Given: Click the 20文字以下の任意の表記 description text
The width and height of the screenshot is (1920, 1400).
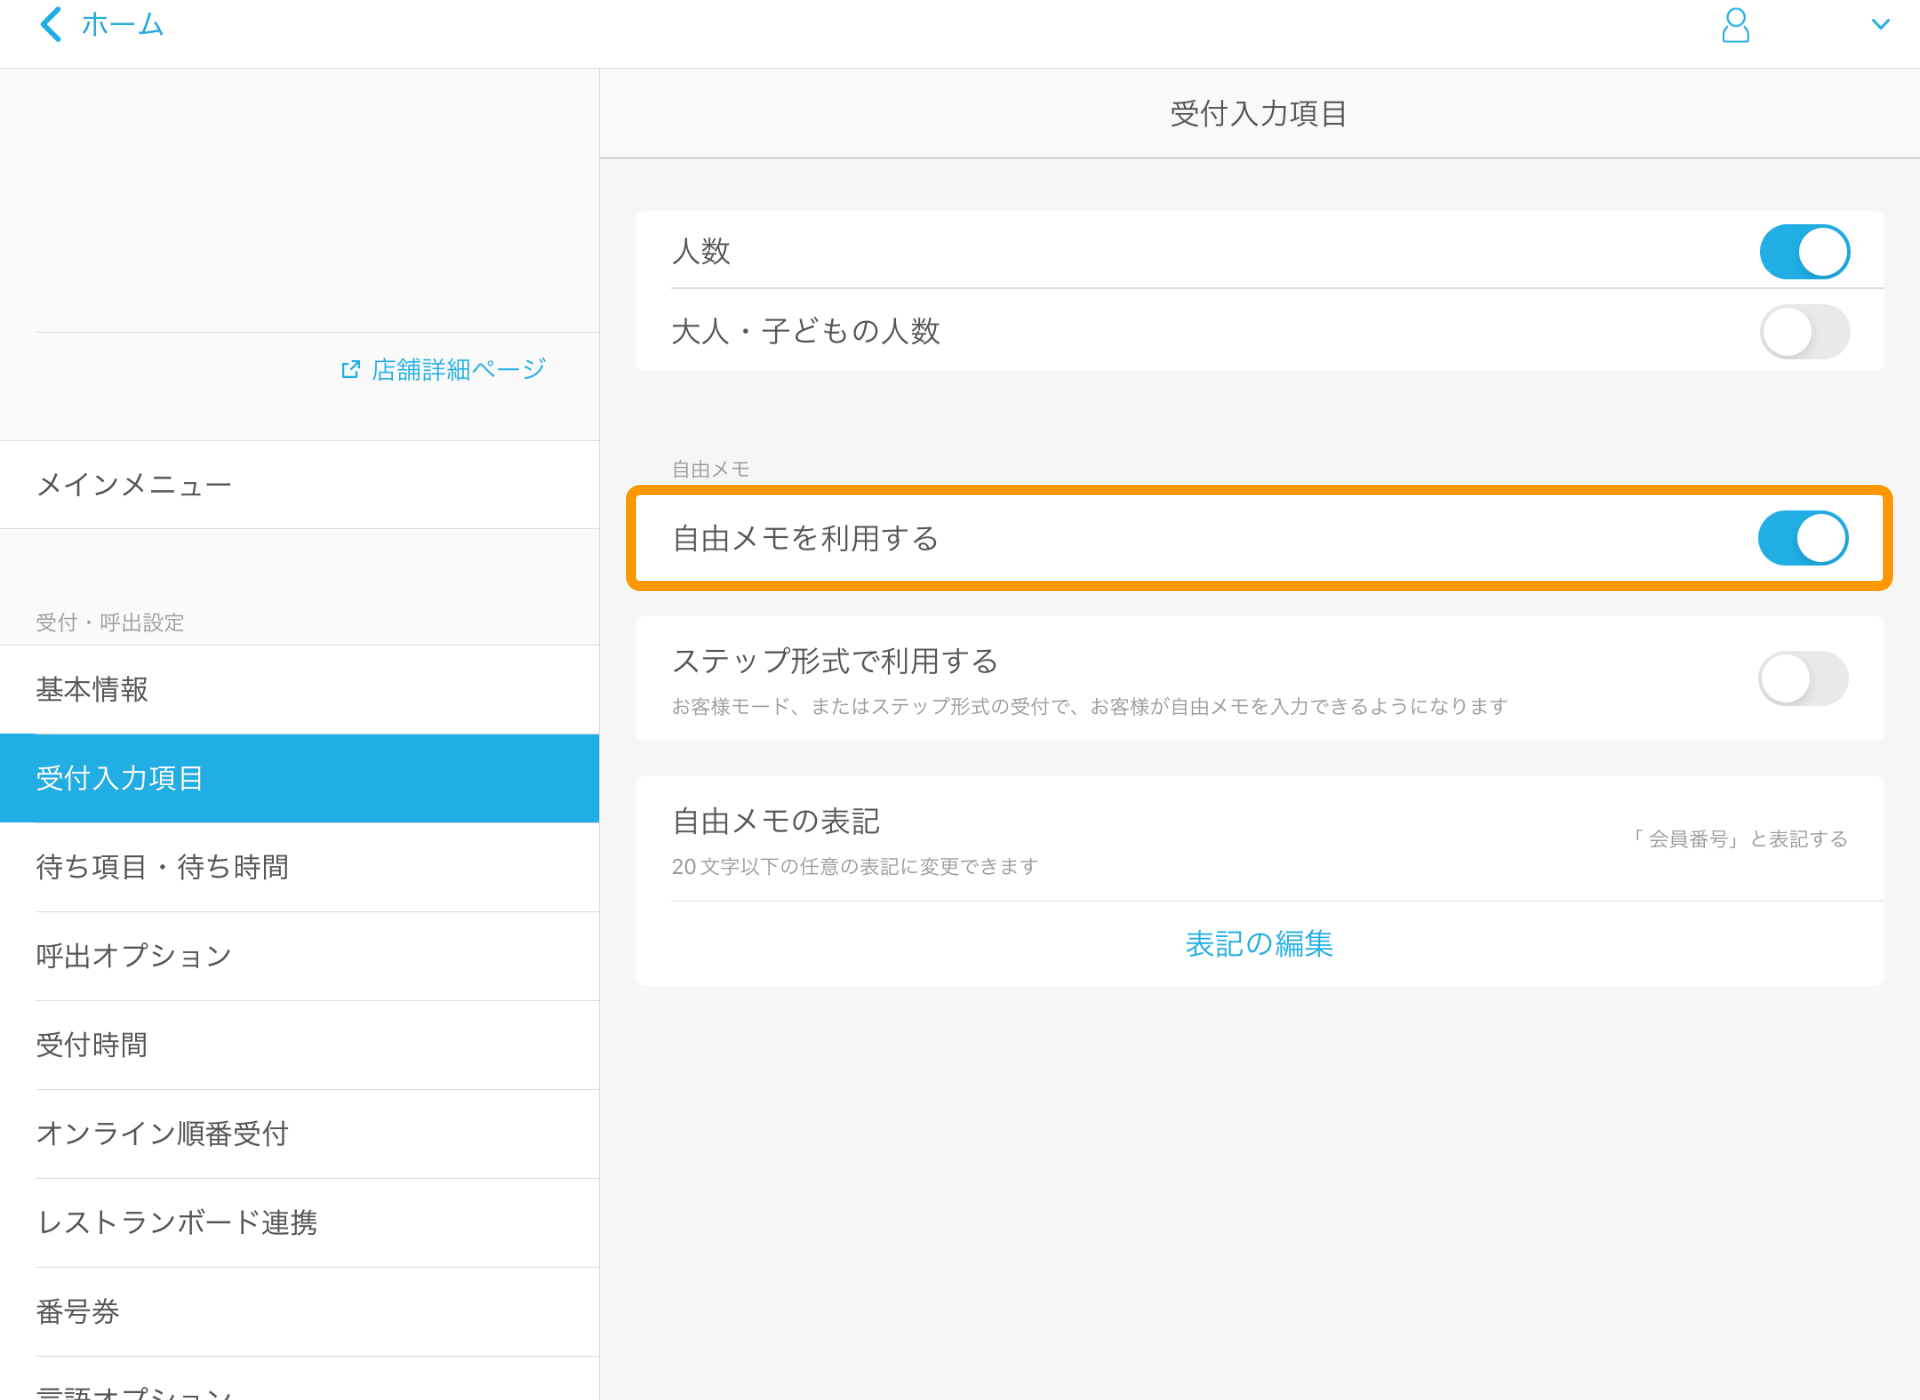Looking at the screenshot, I should [854, 866].
